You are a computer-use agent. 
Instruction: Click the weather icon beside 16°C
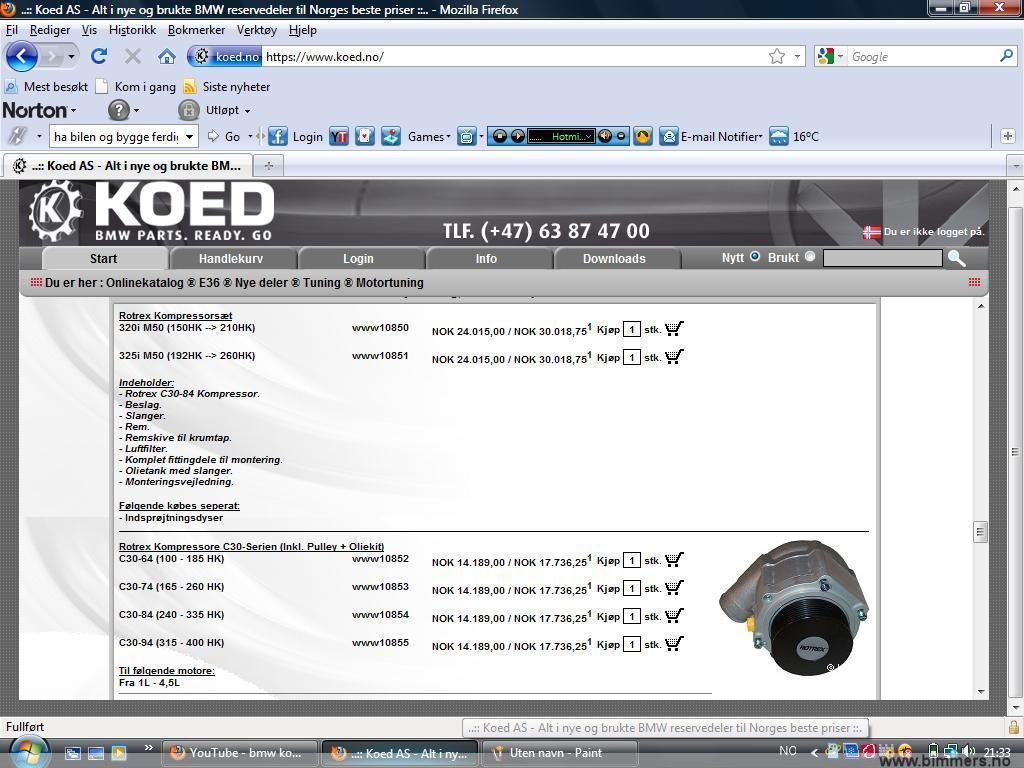778,136
